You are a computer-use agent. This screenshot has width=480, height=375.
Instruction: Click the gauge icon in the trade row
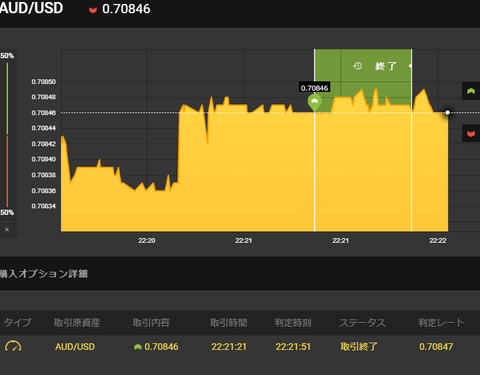click(13, 346)
